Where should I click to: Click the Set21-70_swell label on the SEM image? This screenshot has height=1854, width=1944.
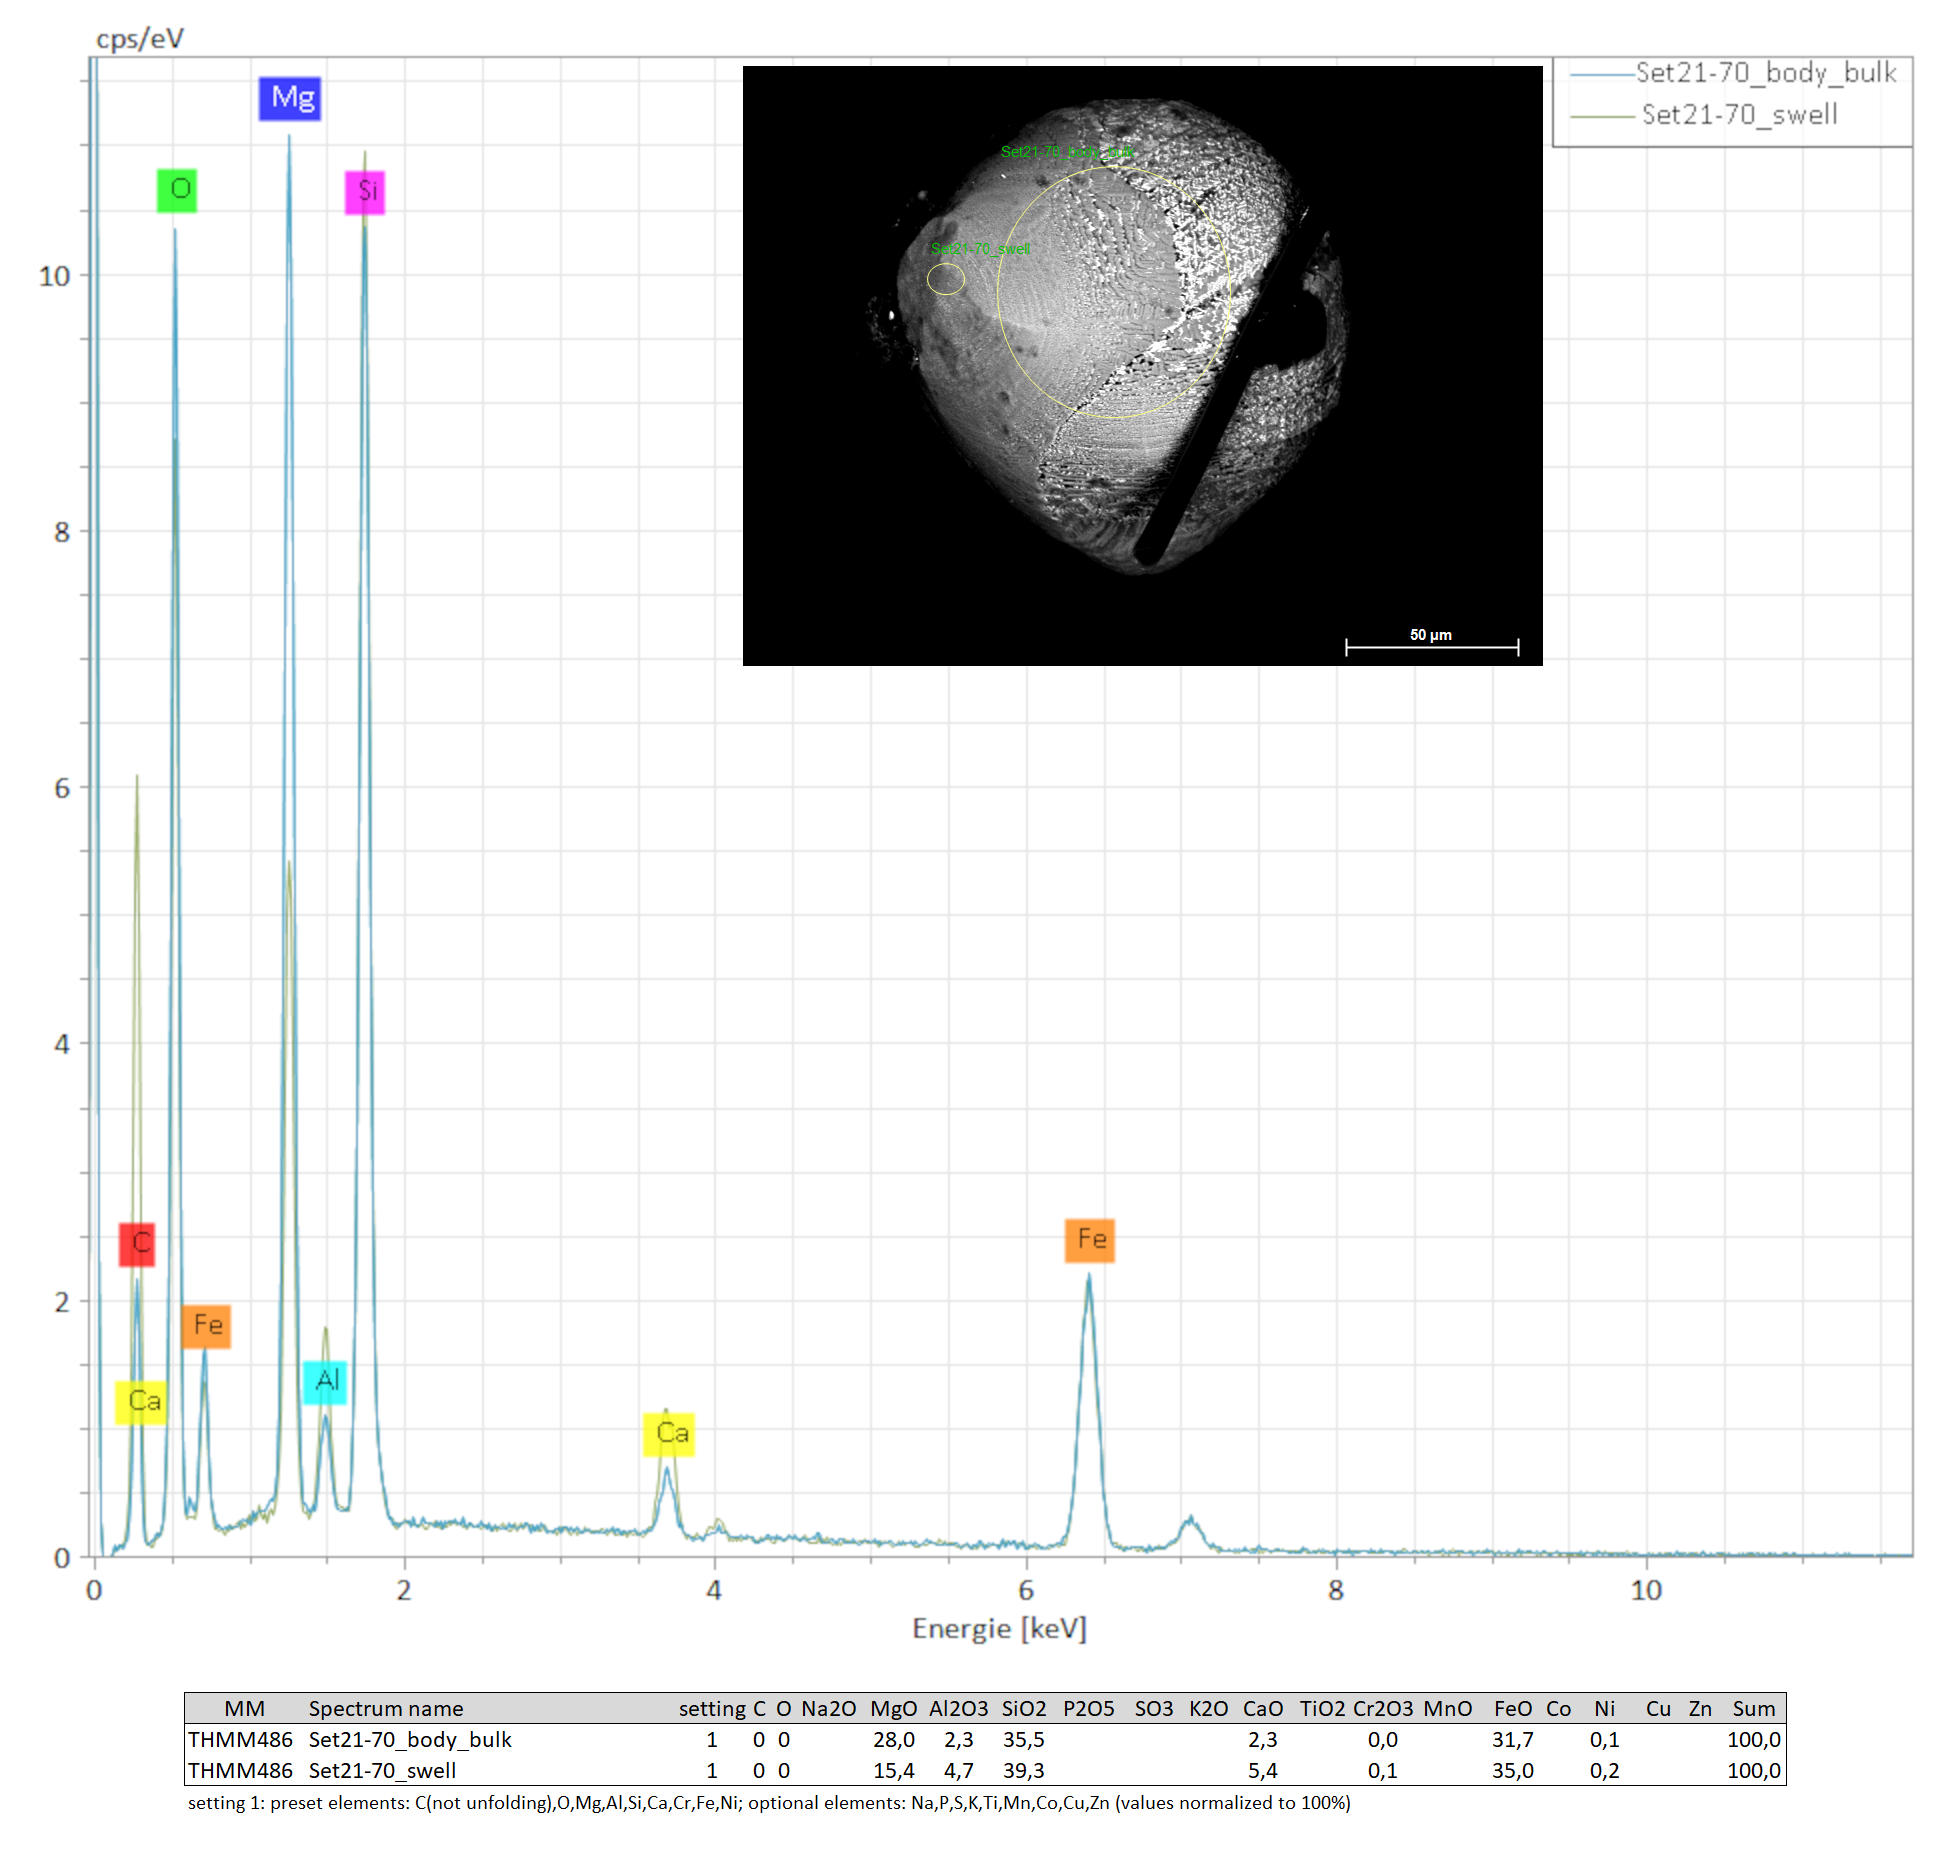(x=980, y=249)
